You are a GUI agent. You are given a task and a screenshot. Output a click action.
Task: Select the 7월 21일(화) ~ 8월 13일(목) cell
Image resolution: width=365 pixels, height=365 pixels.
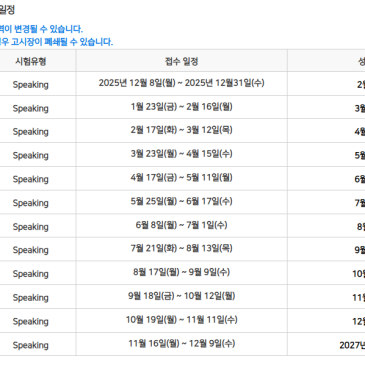pos(182,249)
